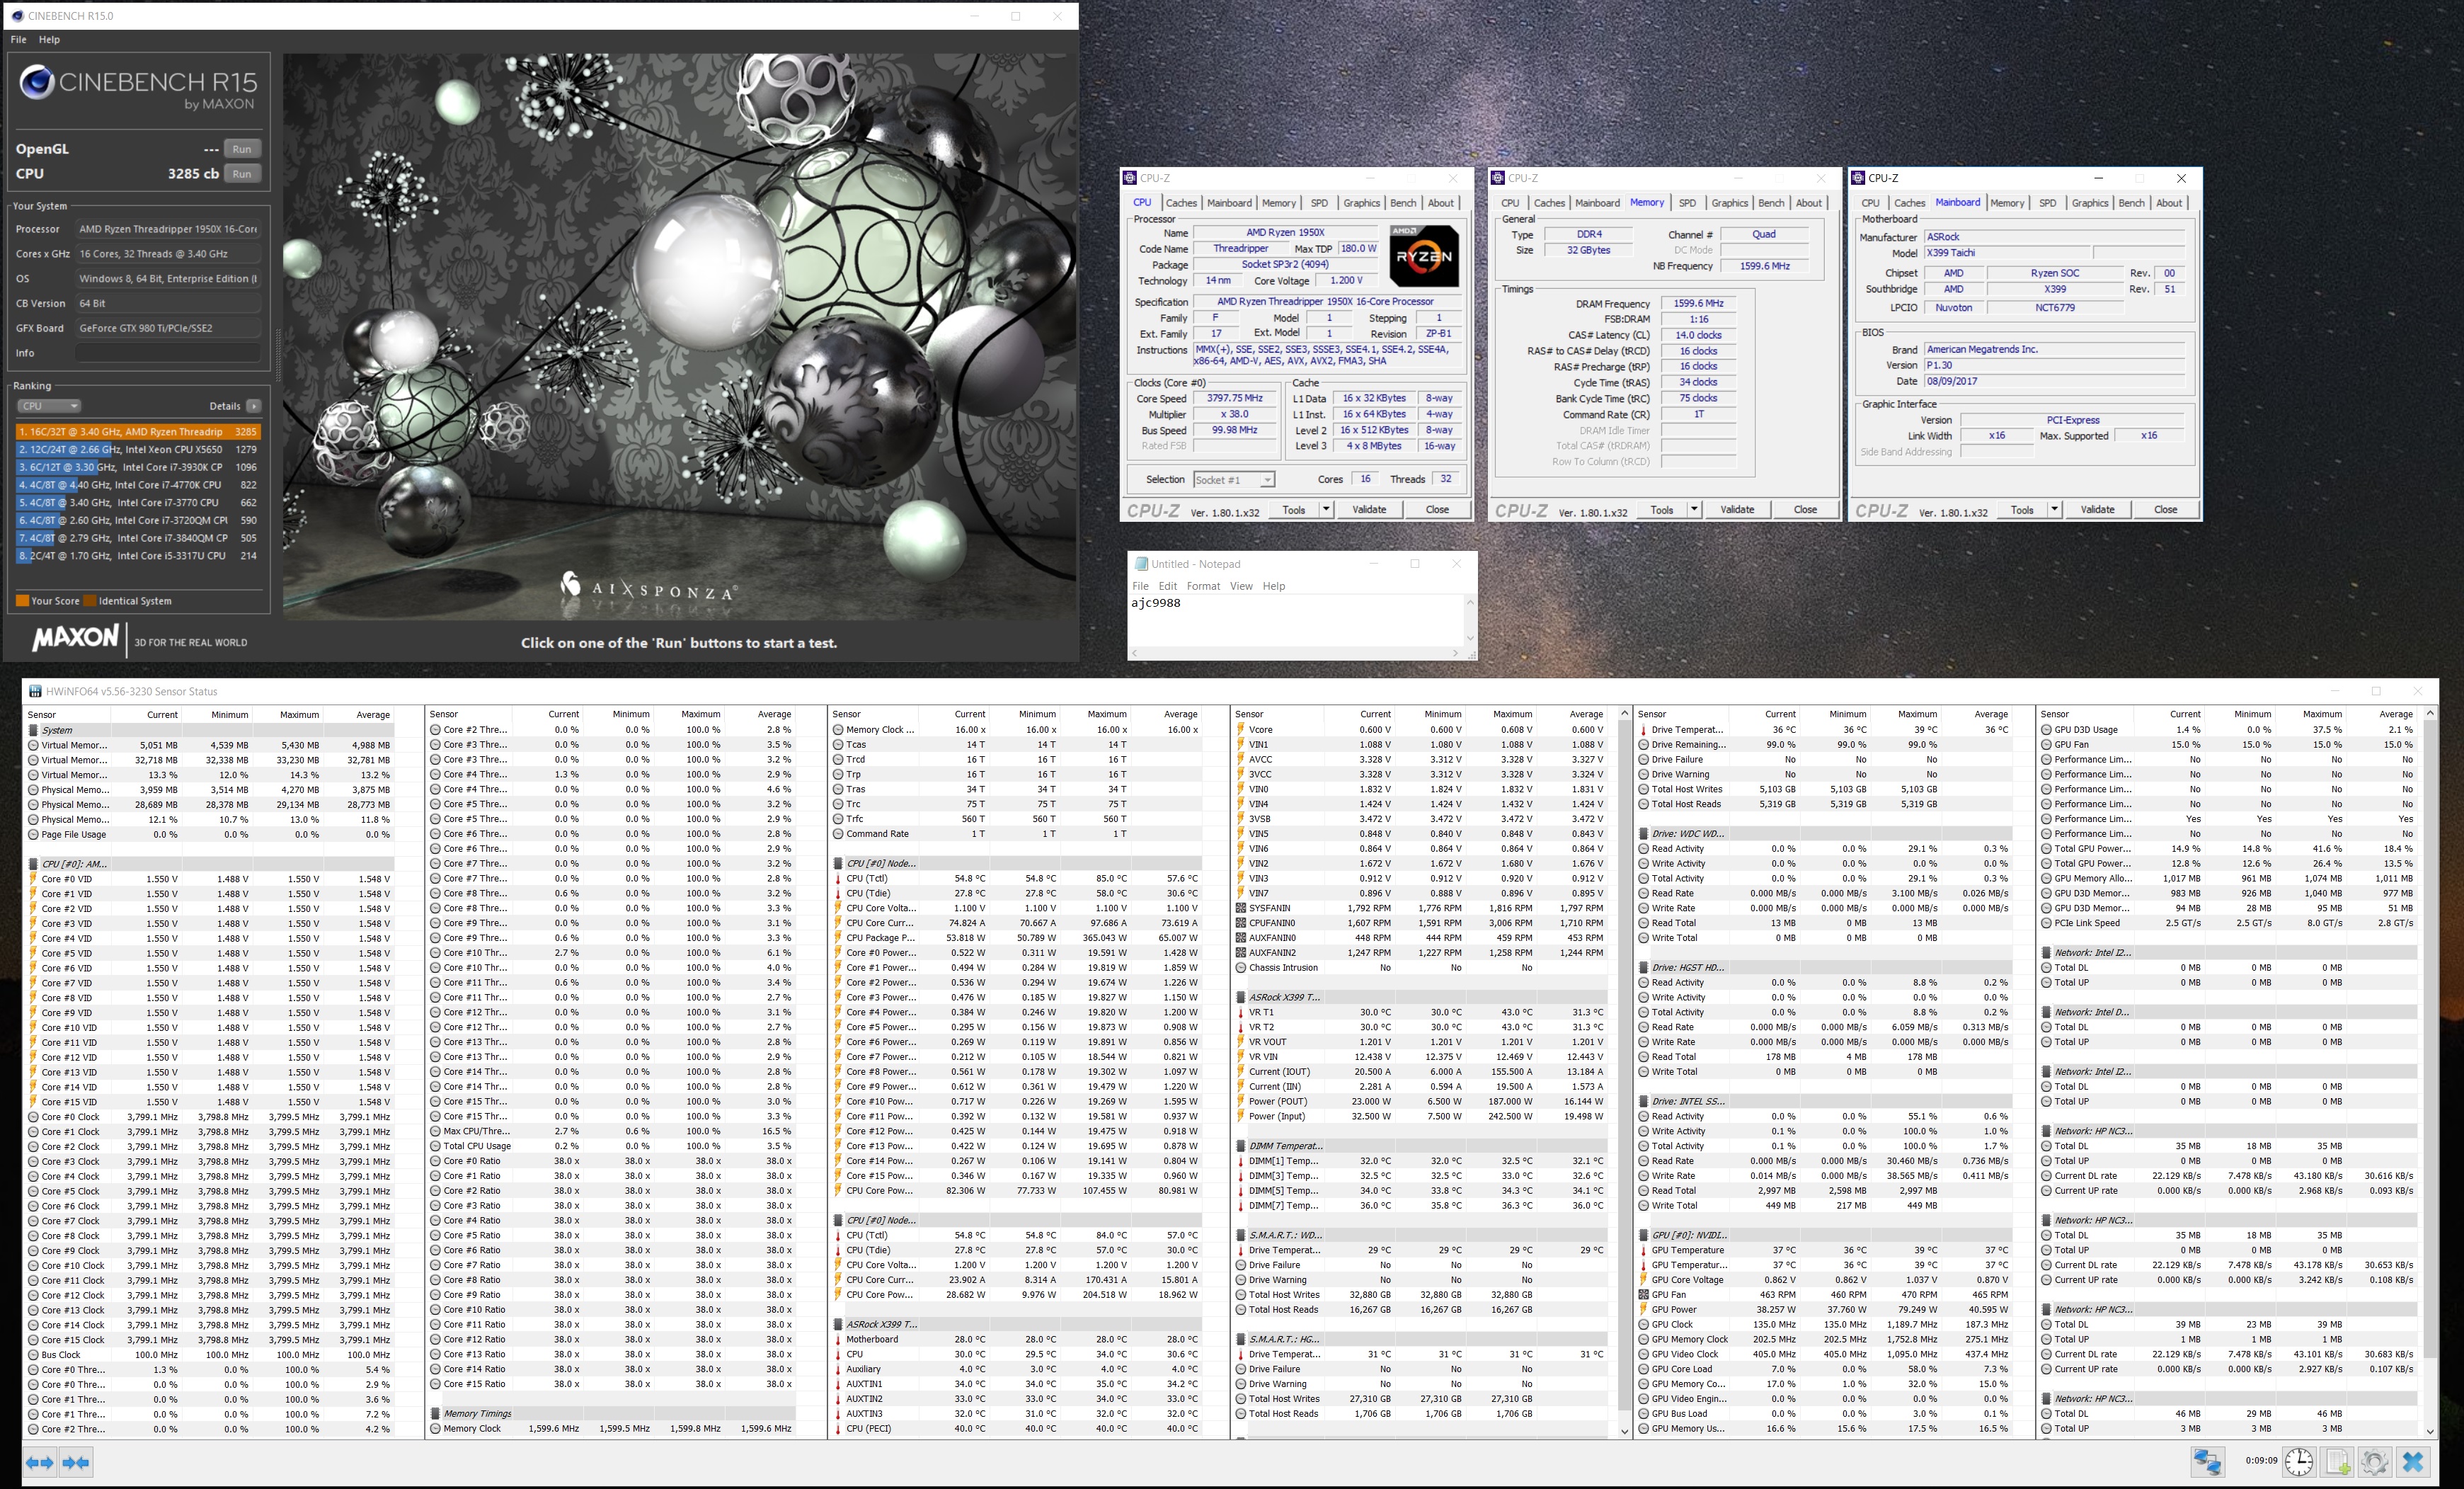The height and width of the screenshot is (1489, 2464).
Task: Click Tools button in CPU-Z Mainboard window
Action: 2022,509
